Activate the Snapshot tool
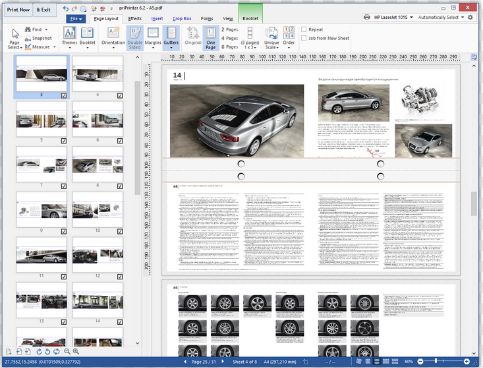The height and width of the screenshot is (368, 483). pos(39,38)
